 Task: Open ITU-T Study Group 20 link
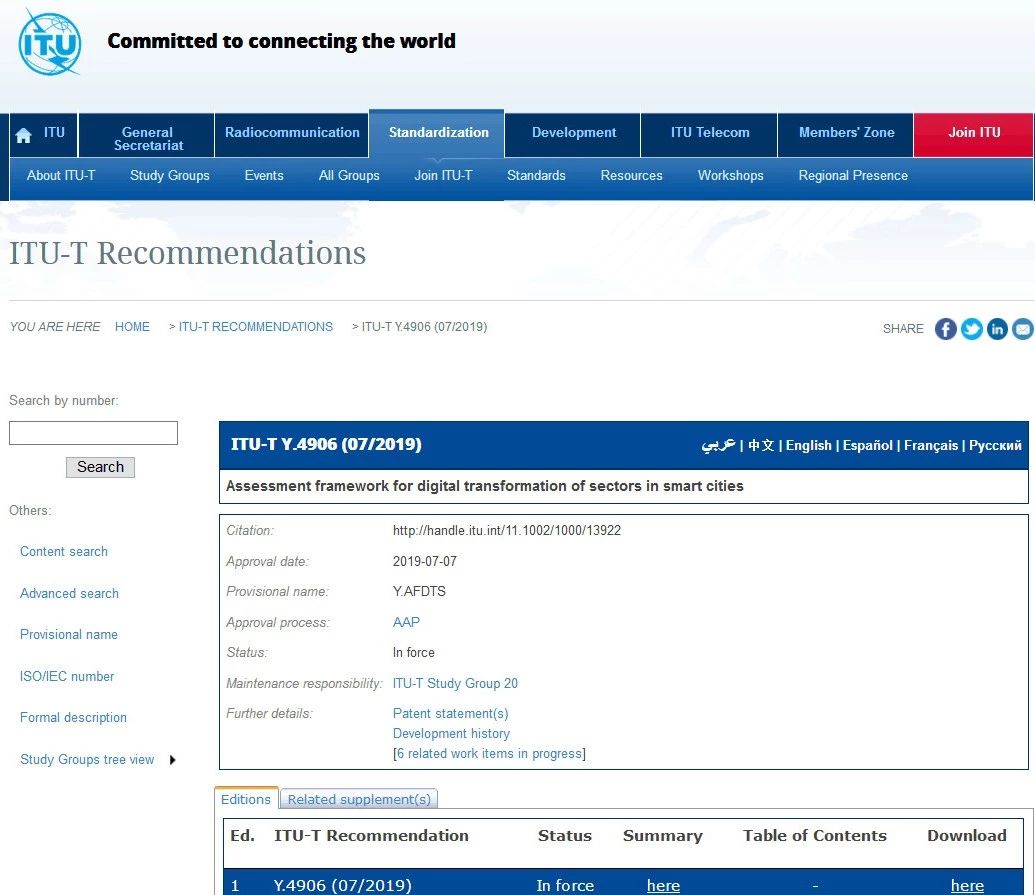455,683
